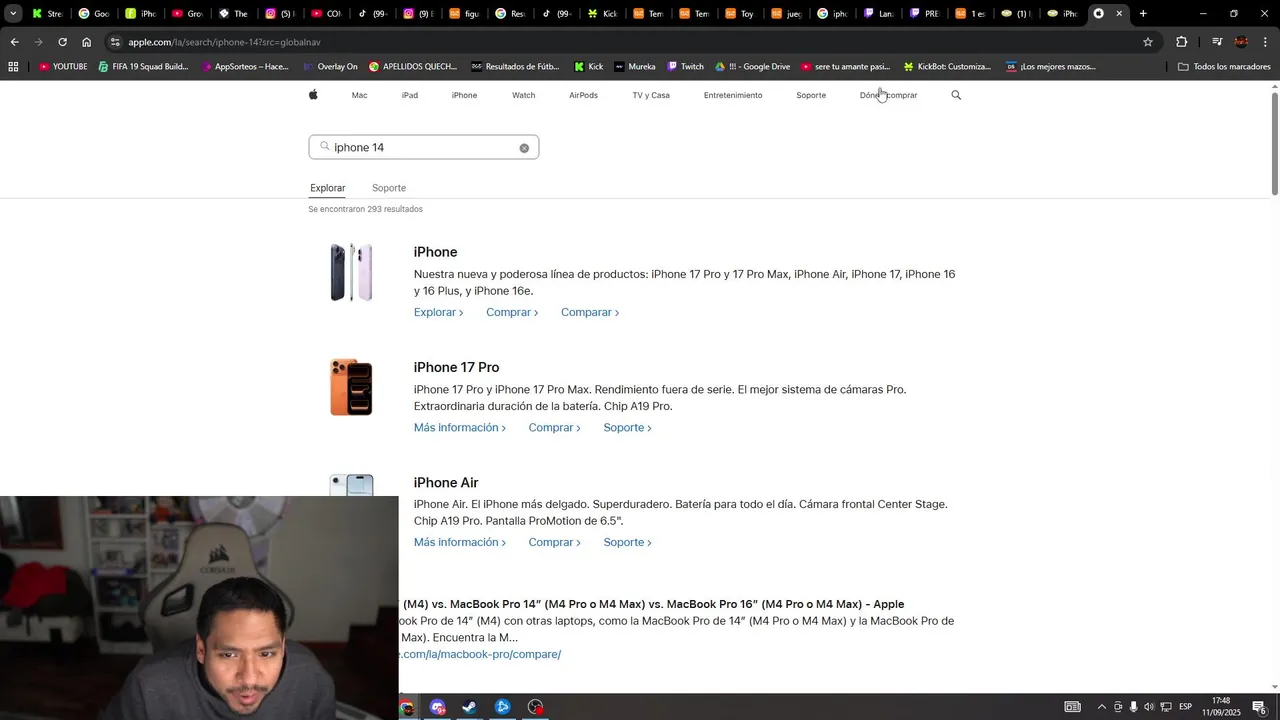This screenshot has width=1280, height=720.
Task: Click Más información under iPhone Air
Action: point(460,542)
